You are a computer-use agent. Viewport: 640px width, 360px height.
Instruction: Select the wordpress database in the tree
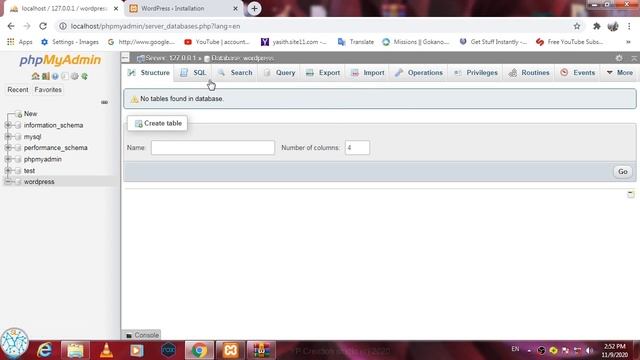tap(39, 182)
